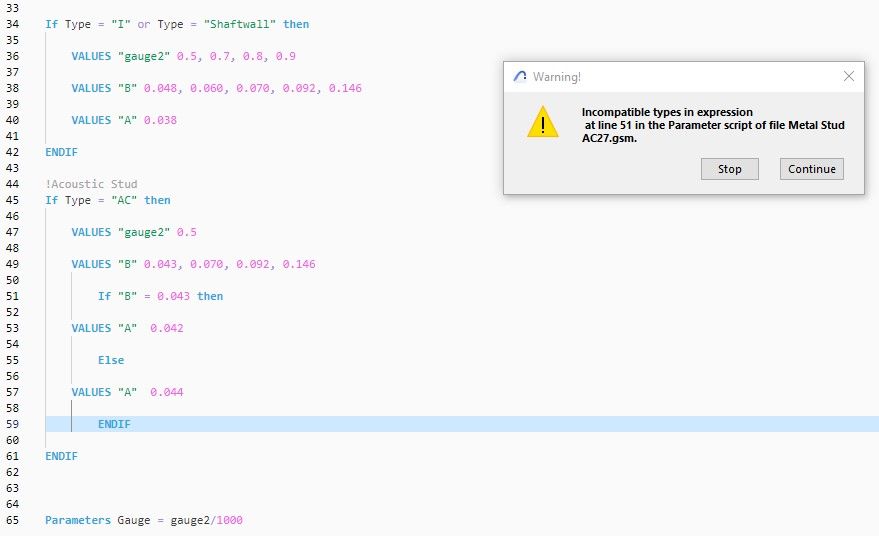Place cursor on the Else keyword

coord(111,360)
